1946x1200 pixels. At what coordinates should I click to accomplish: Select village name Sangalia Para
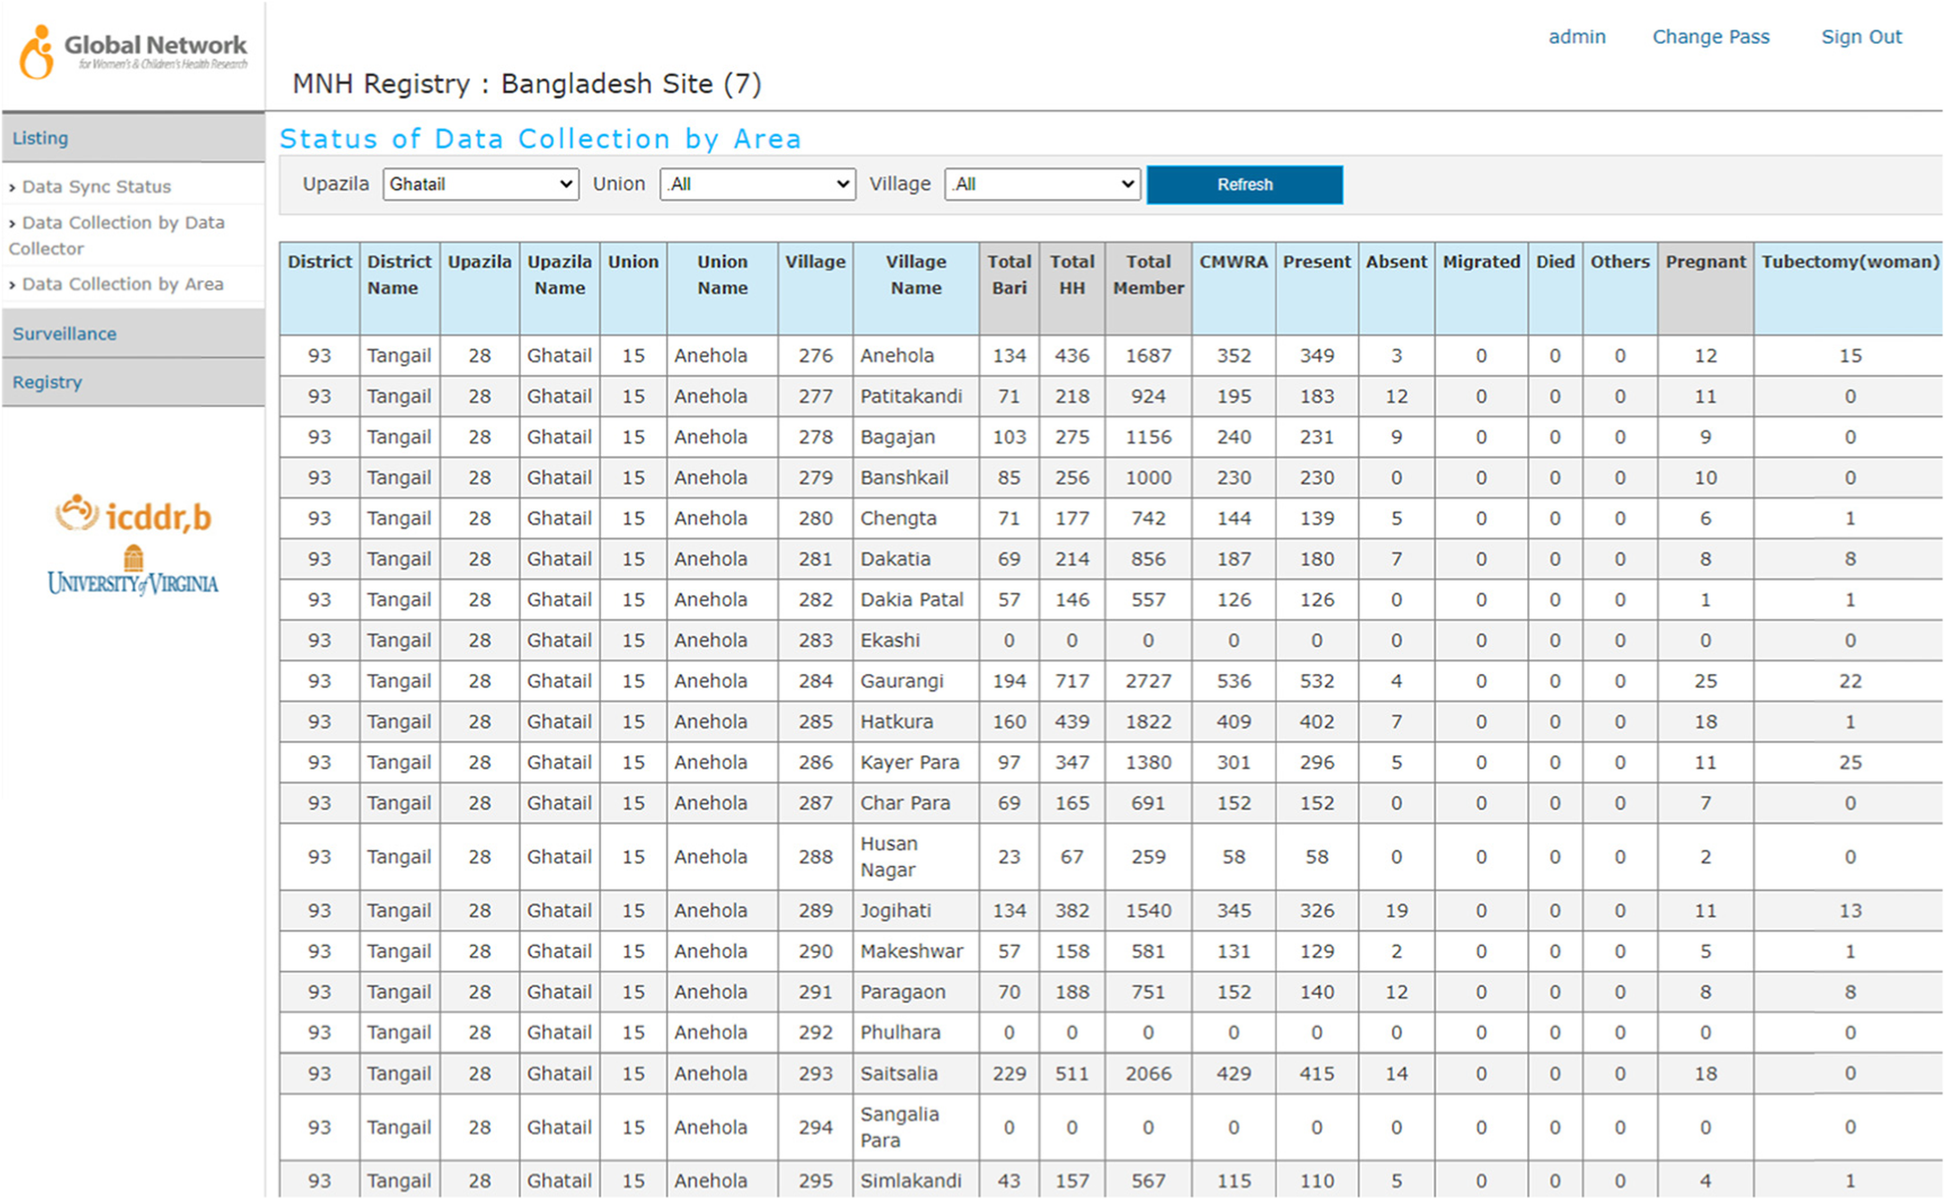899,1128
